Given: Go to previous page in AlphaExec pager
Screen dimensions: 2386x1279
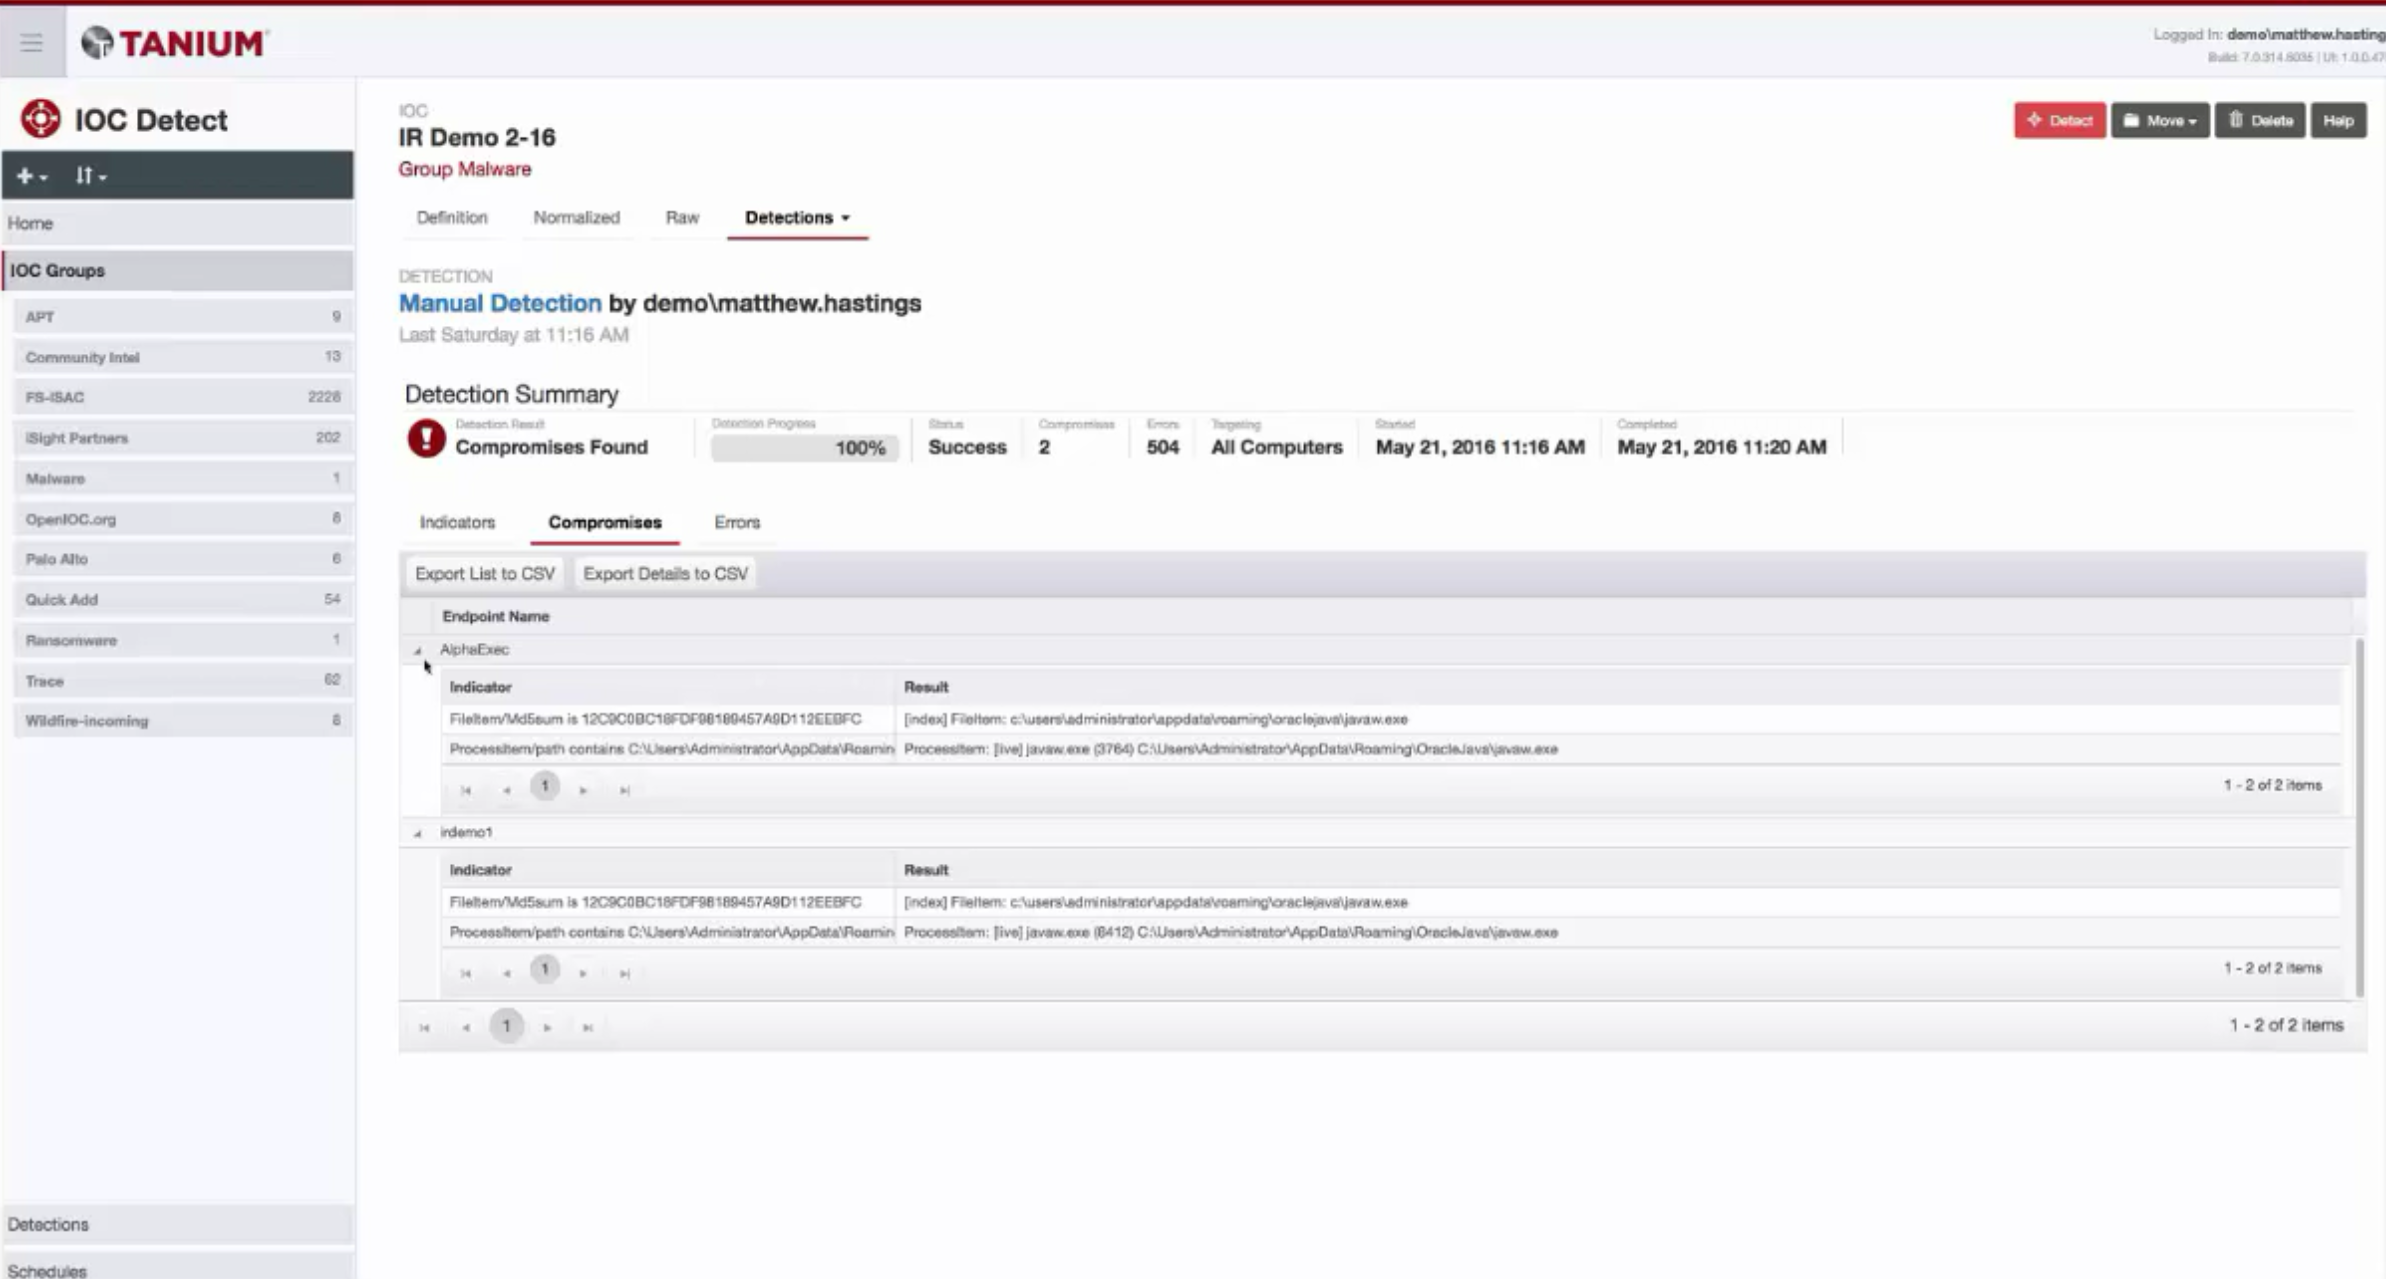Looking at the screenshot, I should (506, 790).
